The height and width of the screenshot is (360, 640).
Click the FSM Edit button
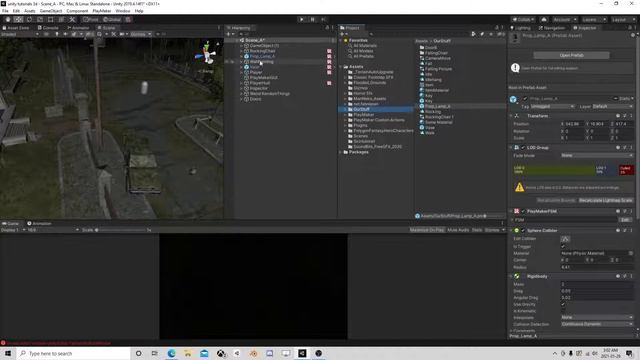625,220
